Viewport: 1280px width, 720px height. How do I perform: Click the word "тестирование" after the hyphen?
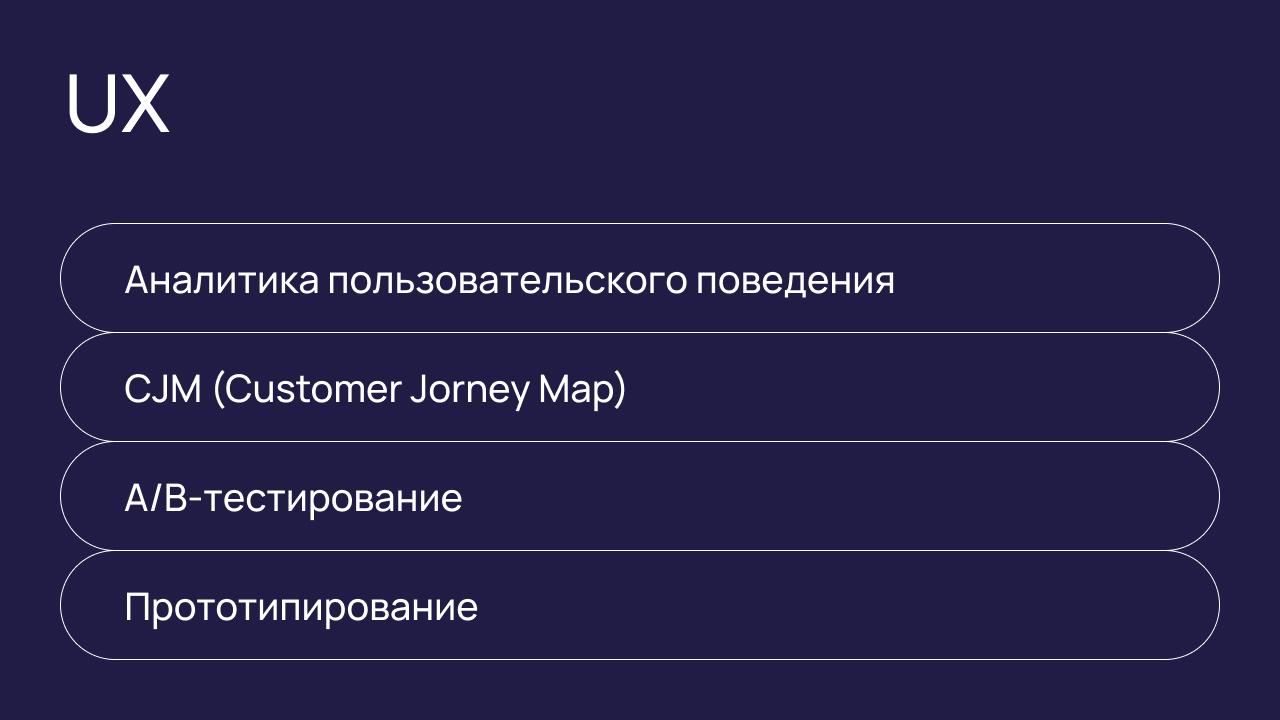[x=333, y=497]
